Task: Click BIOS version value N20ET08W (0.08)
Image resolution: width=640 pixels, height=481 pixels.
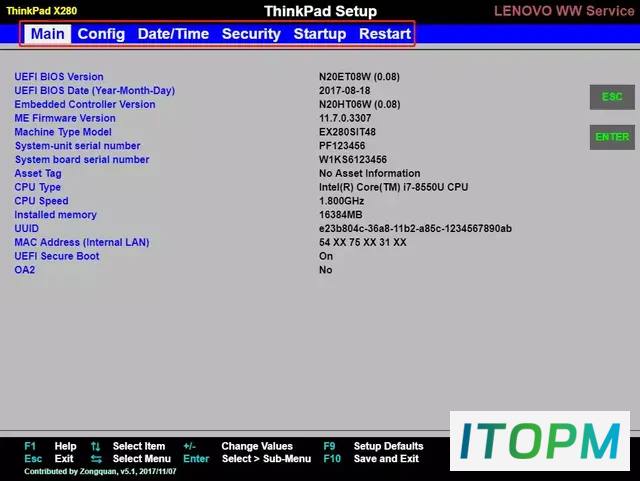Action: [359, 77]
